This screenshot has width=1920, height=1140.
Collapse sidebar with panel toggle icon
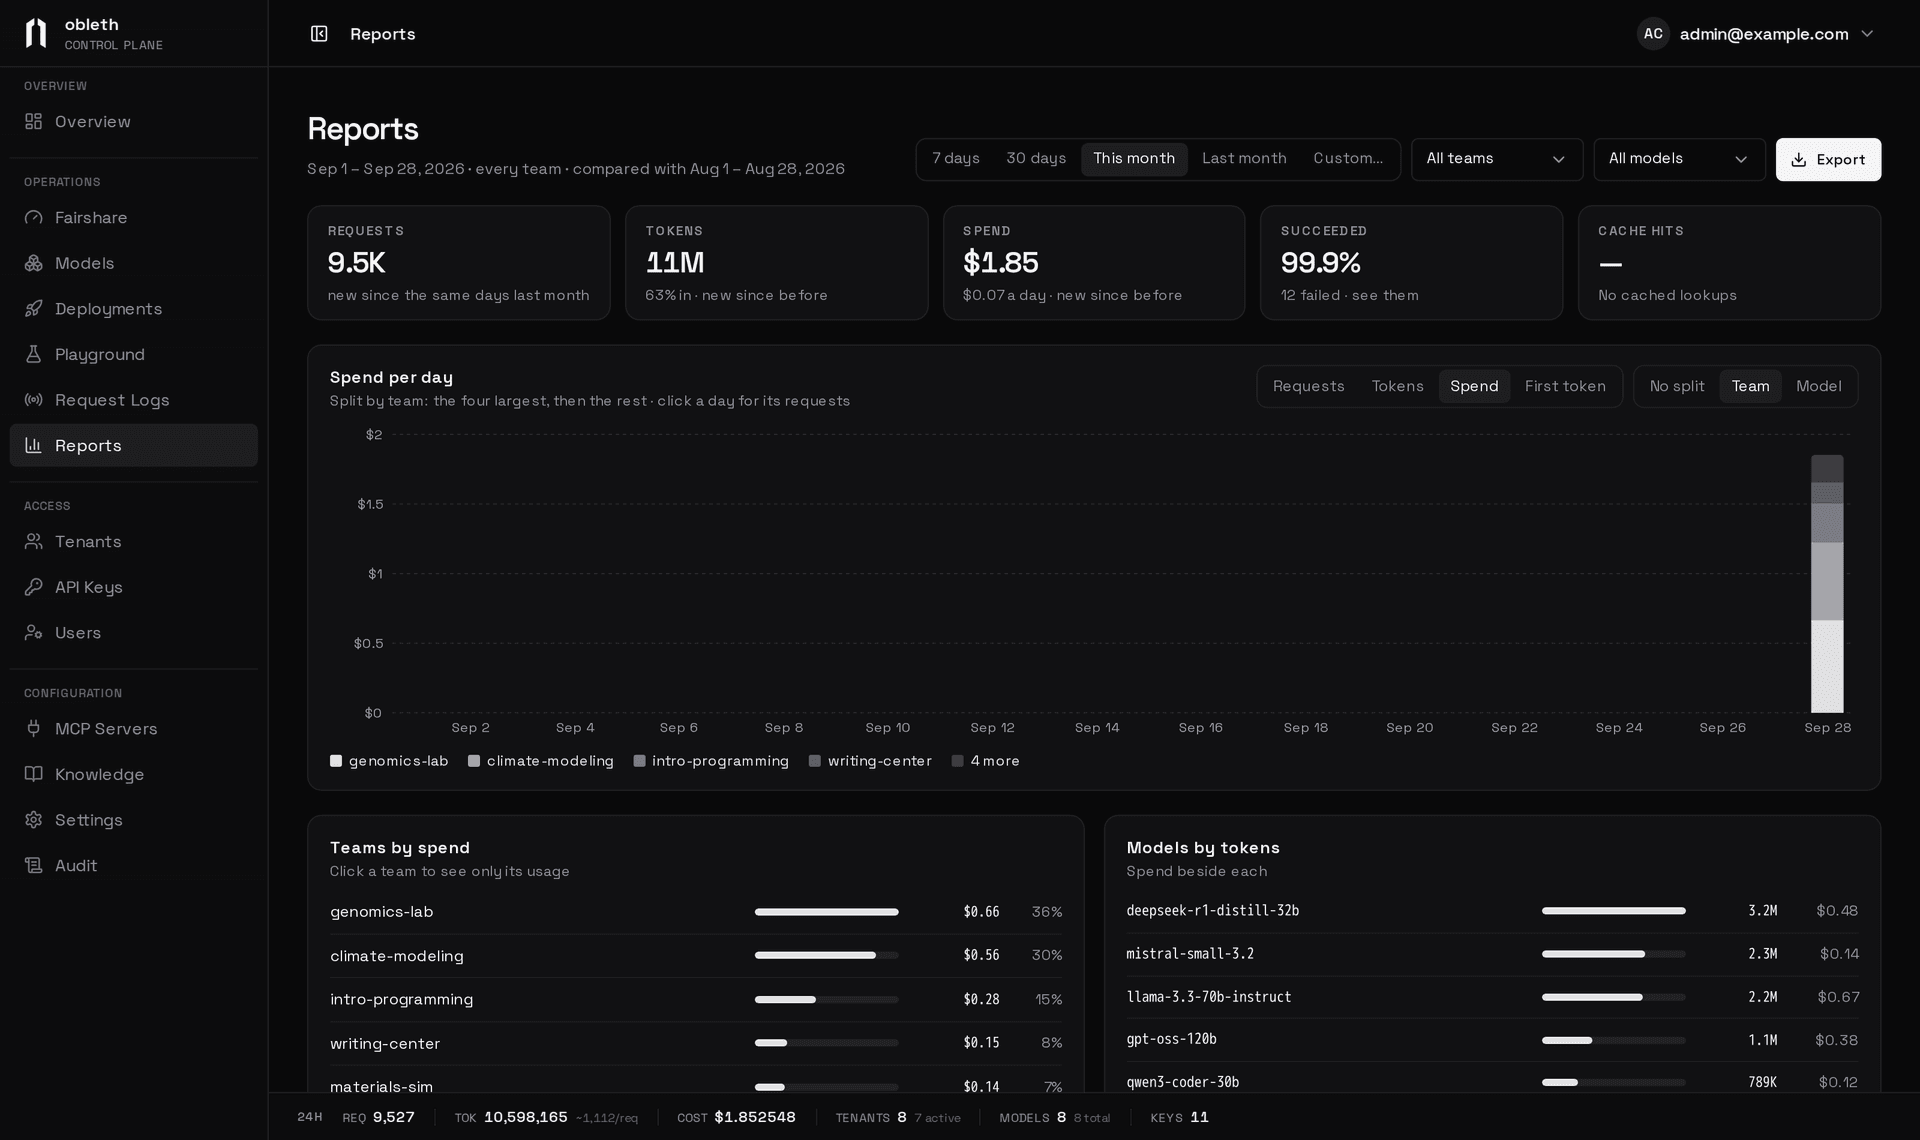(x=319, y=34)
